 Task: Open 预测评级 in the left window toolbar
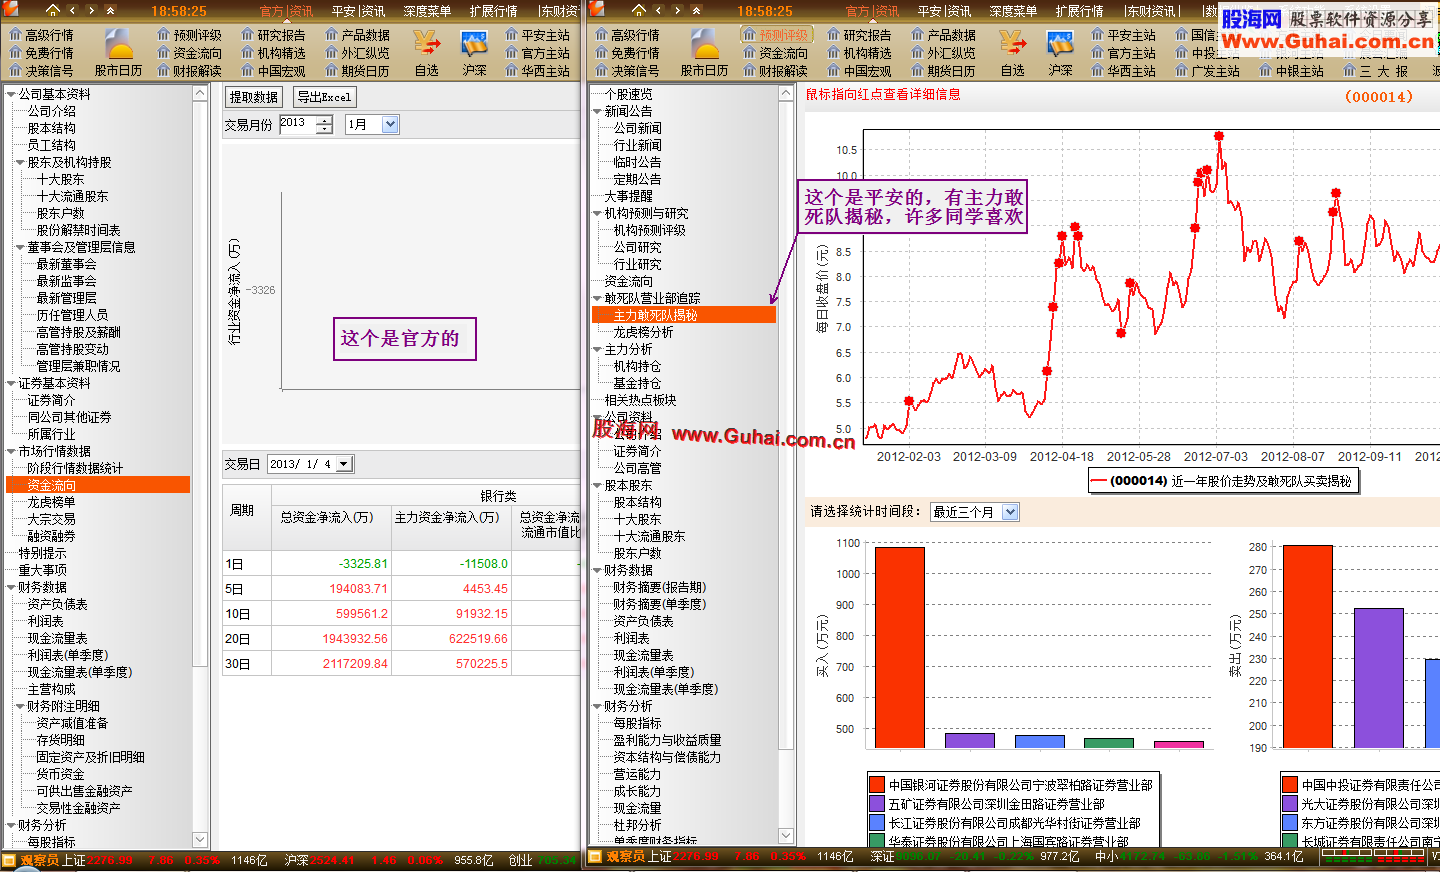point(189,35)
